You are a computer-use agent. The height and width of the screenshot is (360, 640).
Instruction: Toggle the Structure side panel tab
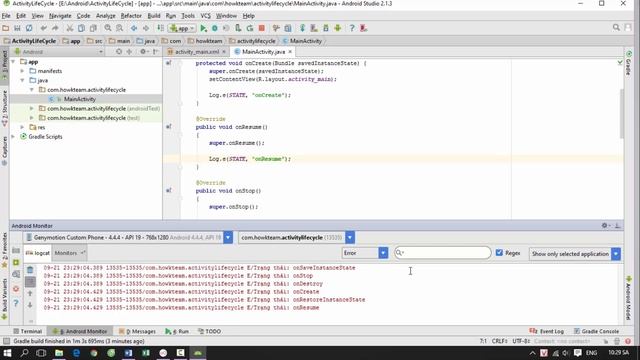tap(4, 108)
